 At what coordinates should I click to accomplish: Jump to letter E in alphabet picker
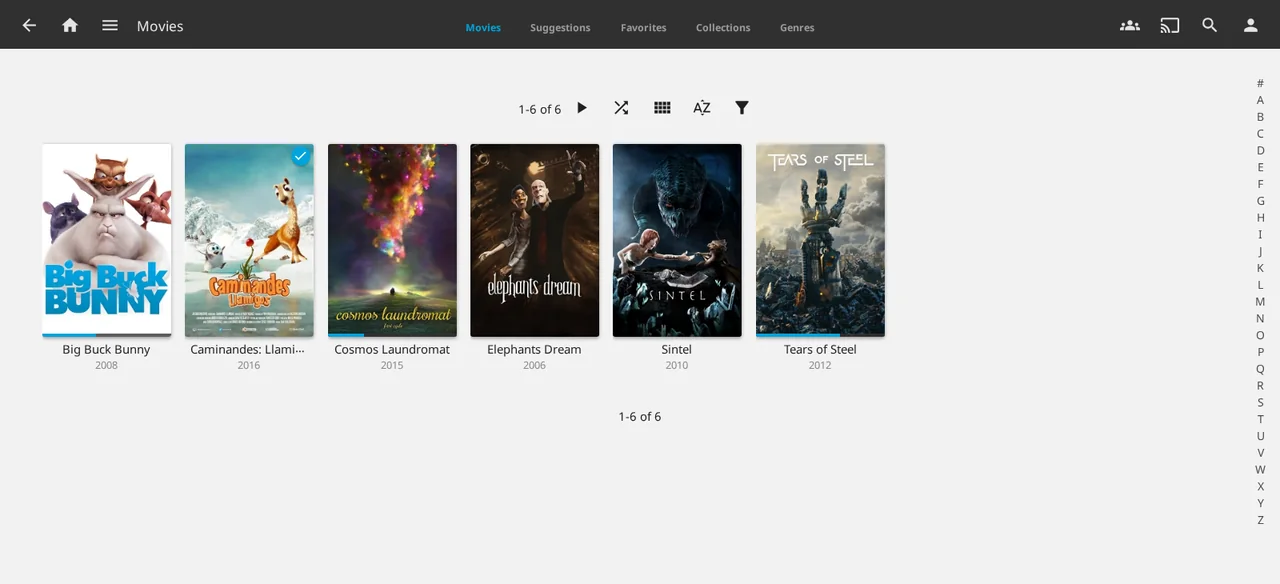coord(1260,167)
